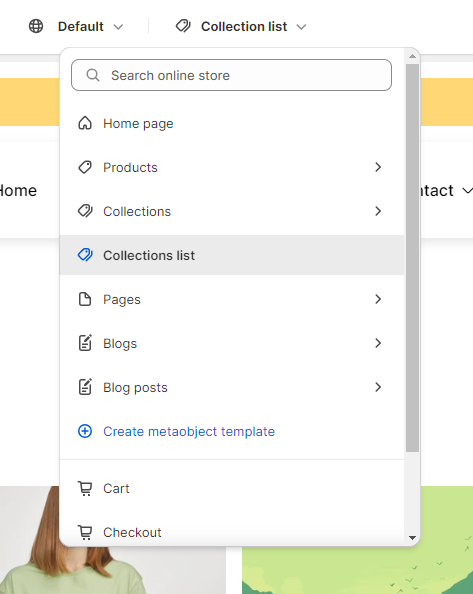This screenshot has height=594, width=473.
Task: Open the Default market dropdown
Action: pos(91,27)
